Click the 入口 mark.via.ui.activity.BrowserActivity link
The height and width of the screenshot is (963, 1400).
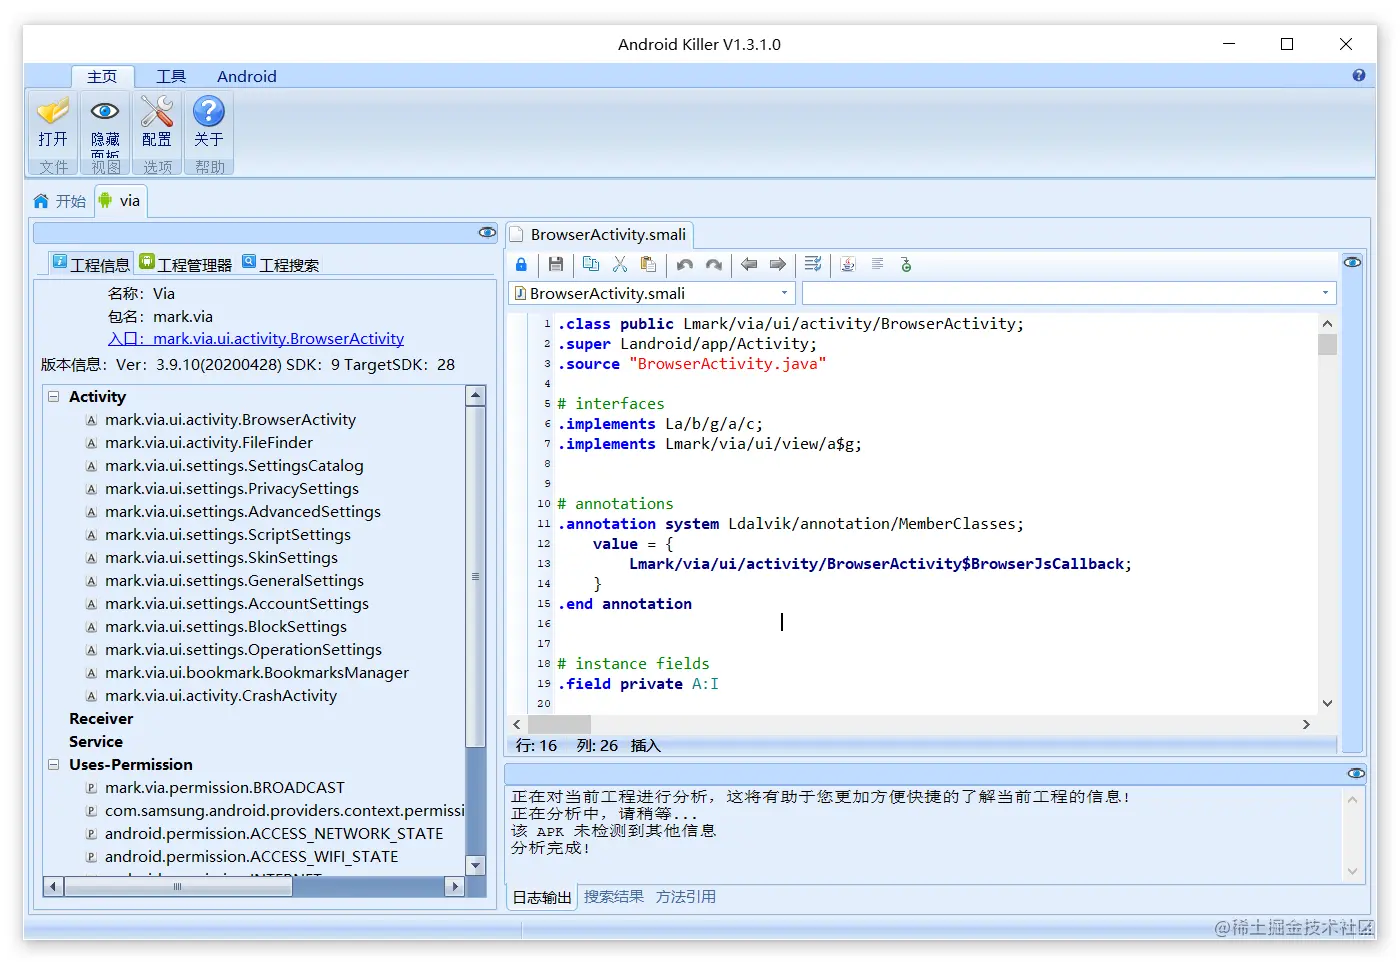click(x=256, y=339)
